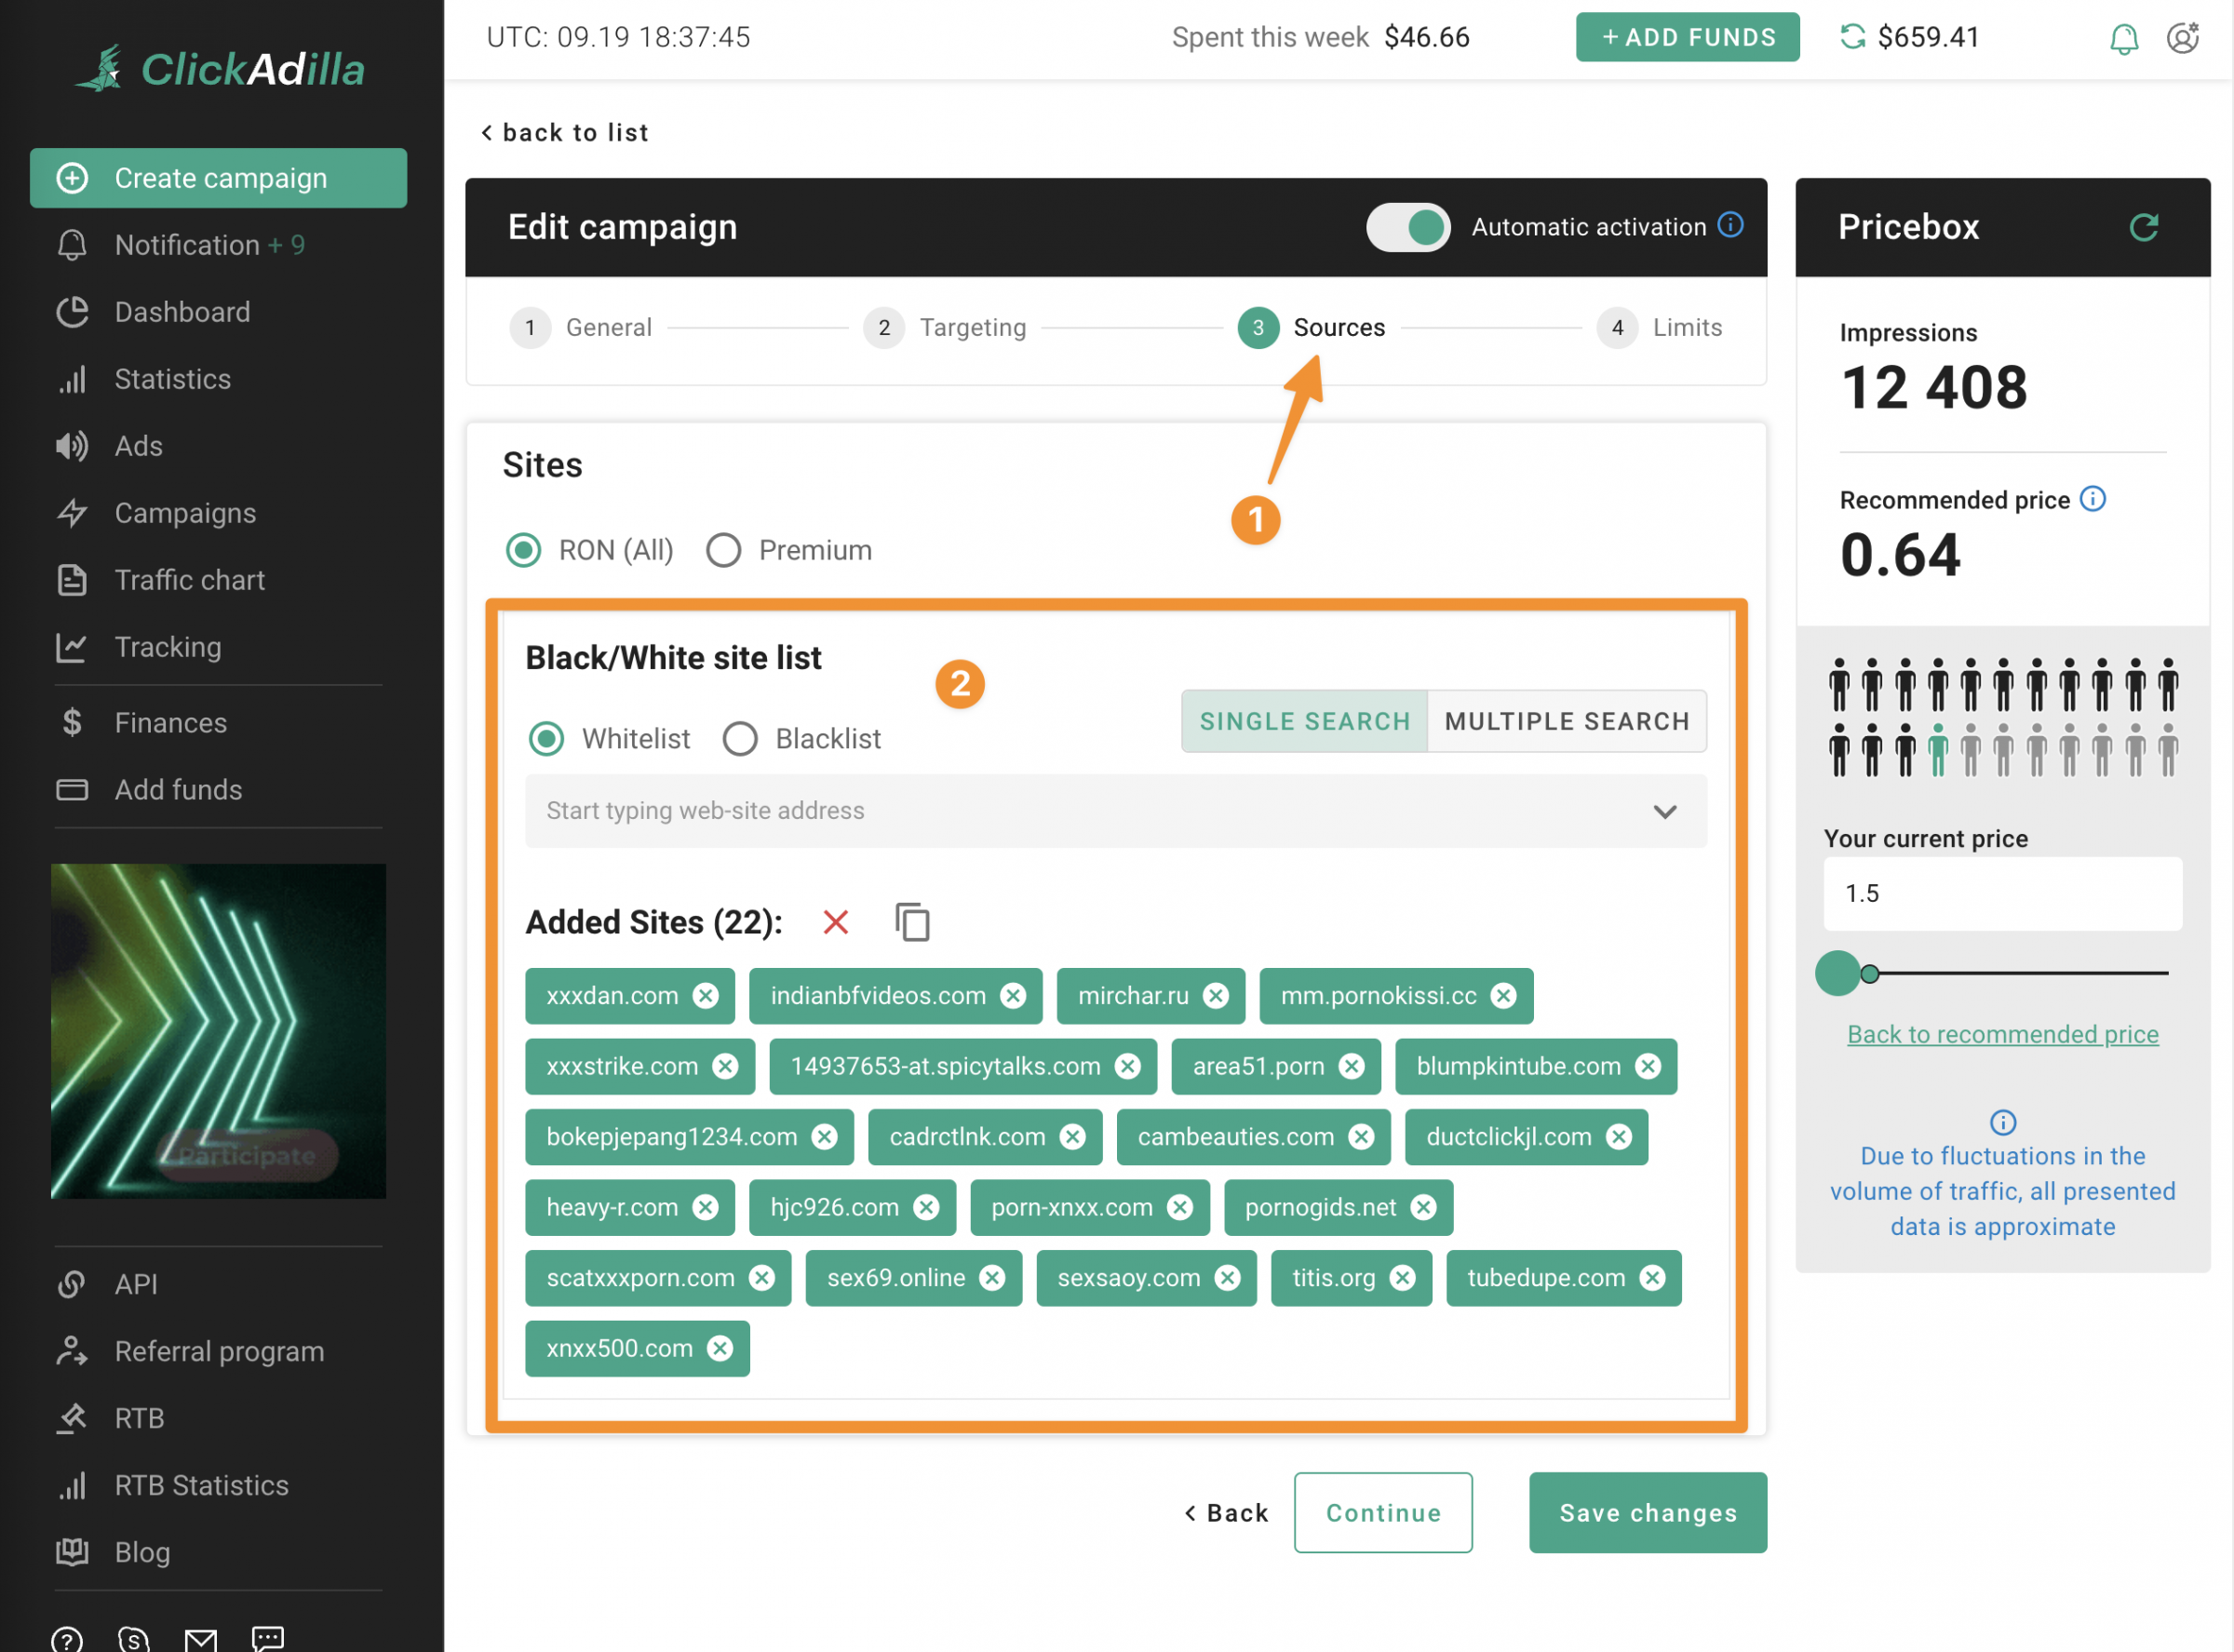Choose the Blacklist radio button
The height and width of the screenshot is (1652, 2234).
(x=739, y=739)
